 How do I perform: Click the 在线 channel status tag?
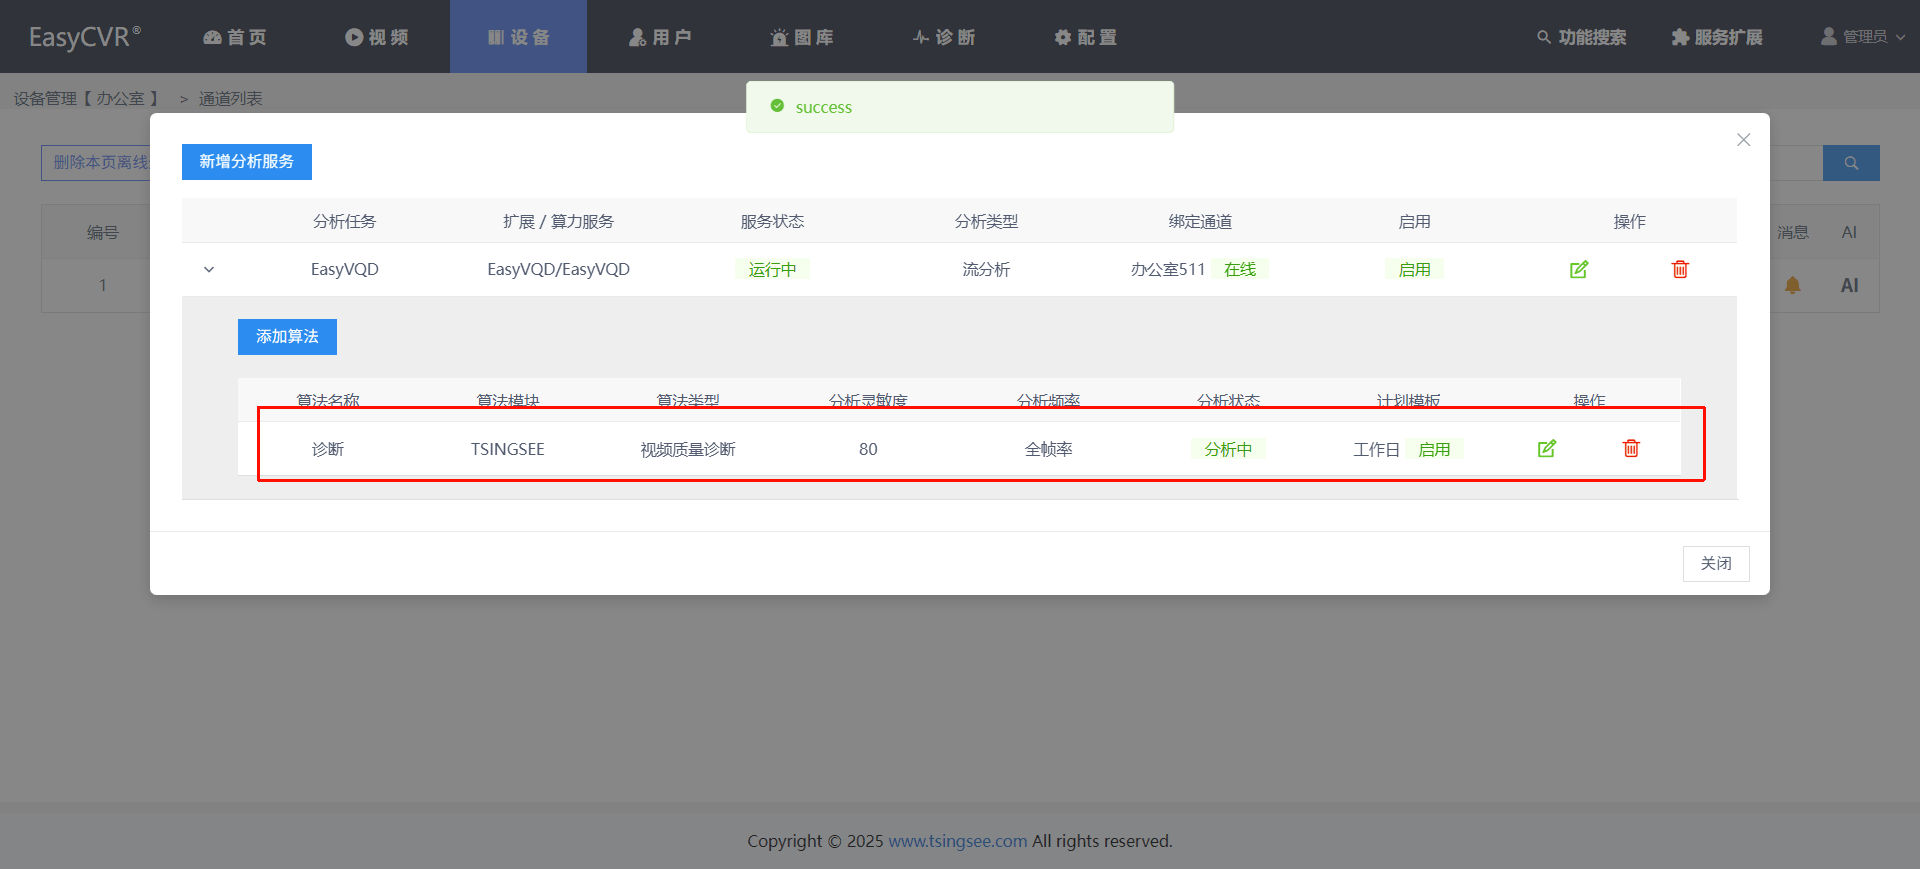[1240, 269]
